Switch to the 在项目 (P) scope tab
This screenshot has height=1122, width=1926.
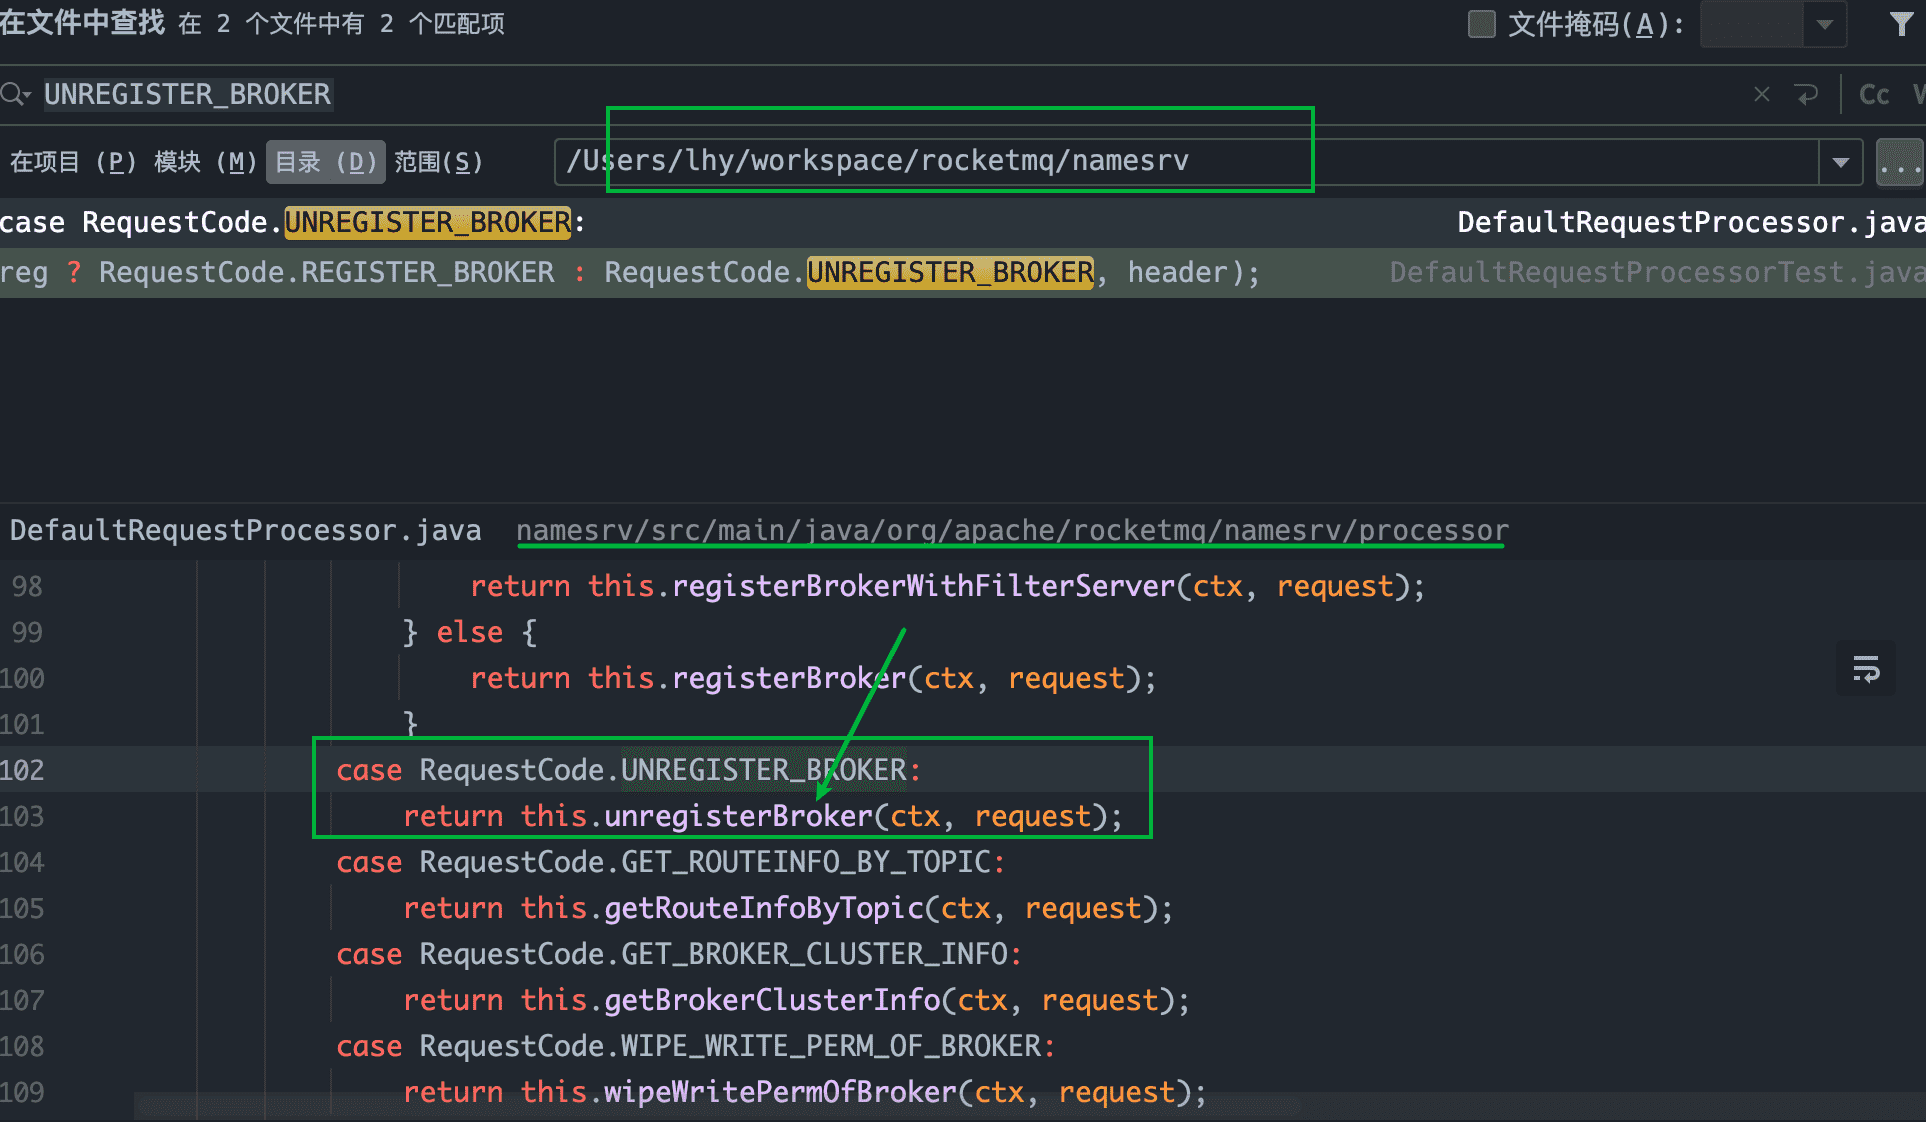(x=72, y=161)
